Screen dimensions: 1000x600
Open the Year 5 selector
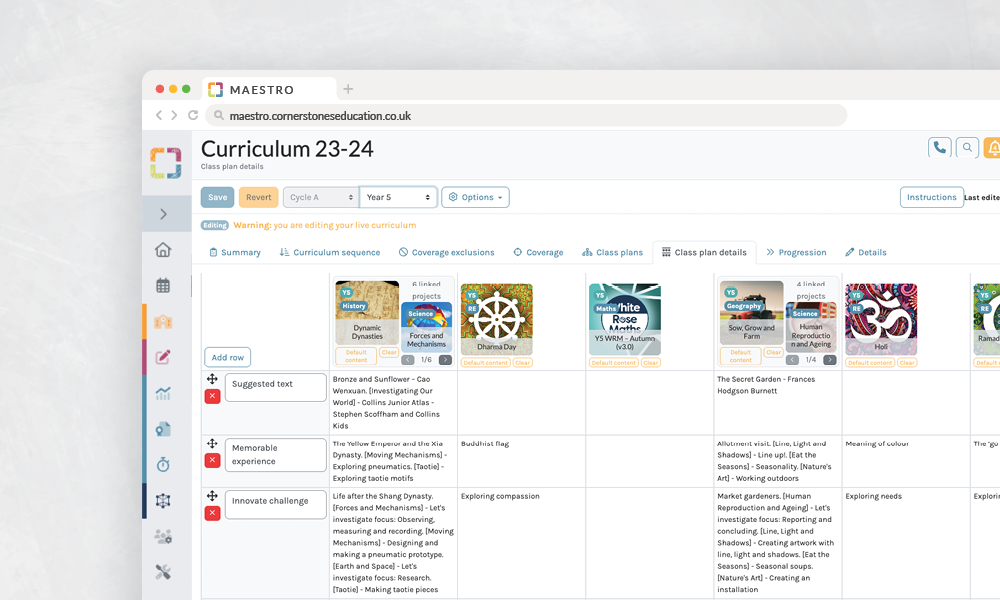tap(398, 197)
